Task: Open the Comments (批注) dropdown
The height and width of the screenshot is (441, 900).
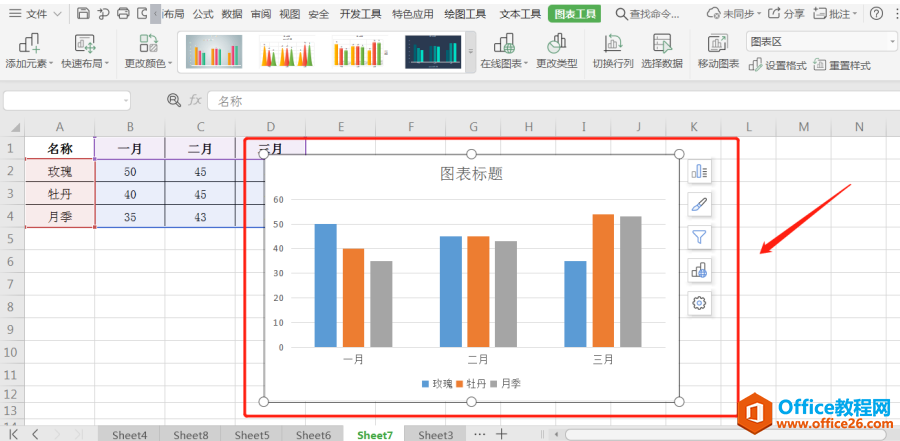Action: (x=835, y=14)
